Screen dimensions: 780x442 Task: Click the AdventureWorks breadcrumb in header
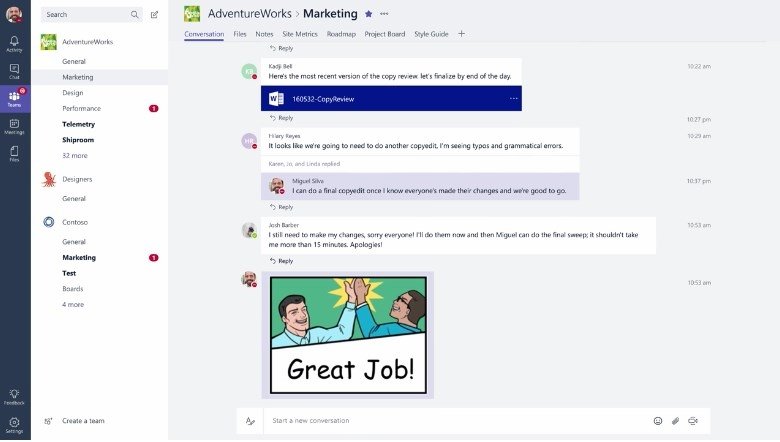point(250,14)
